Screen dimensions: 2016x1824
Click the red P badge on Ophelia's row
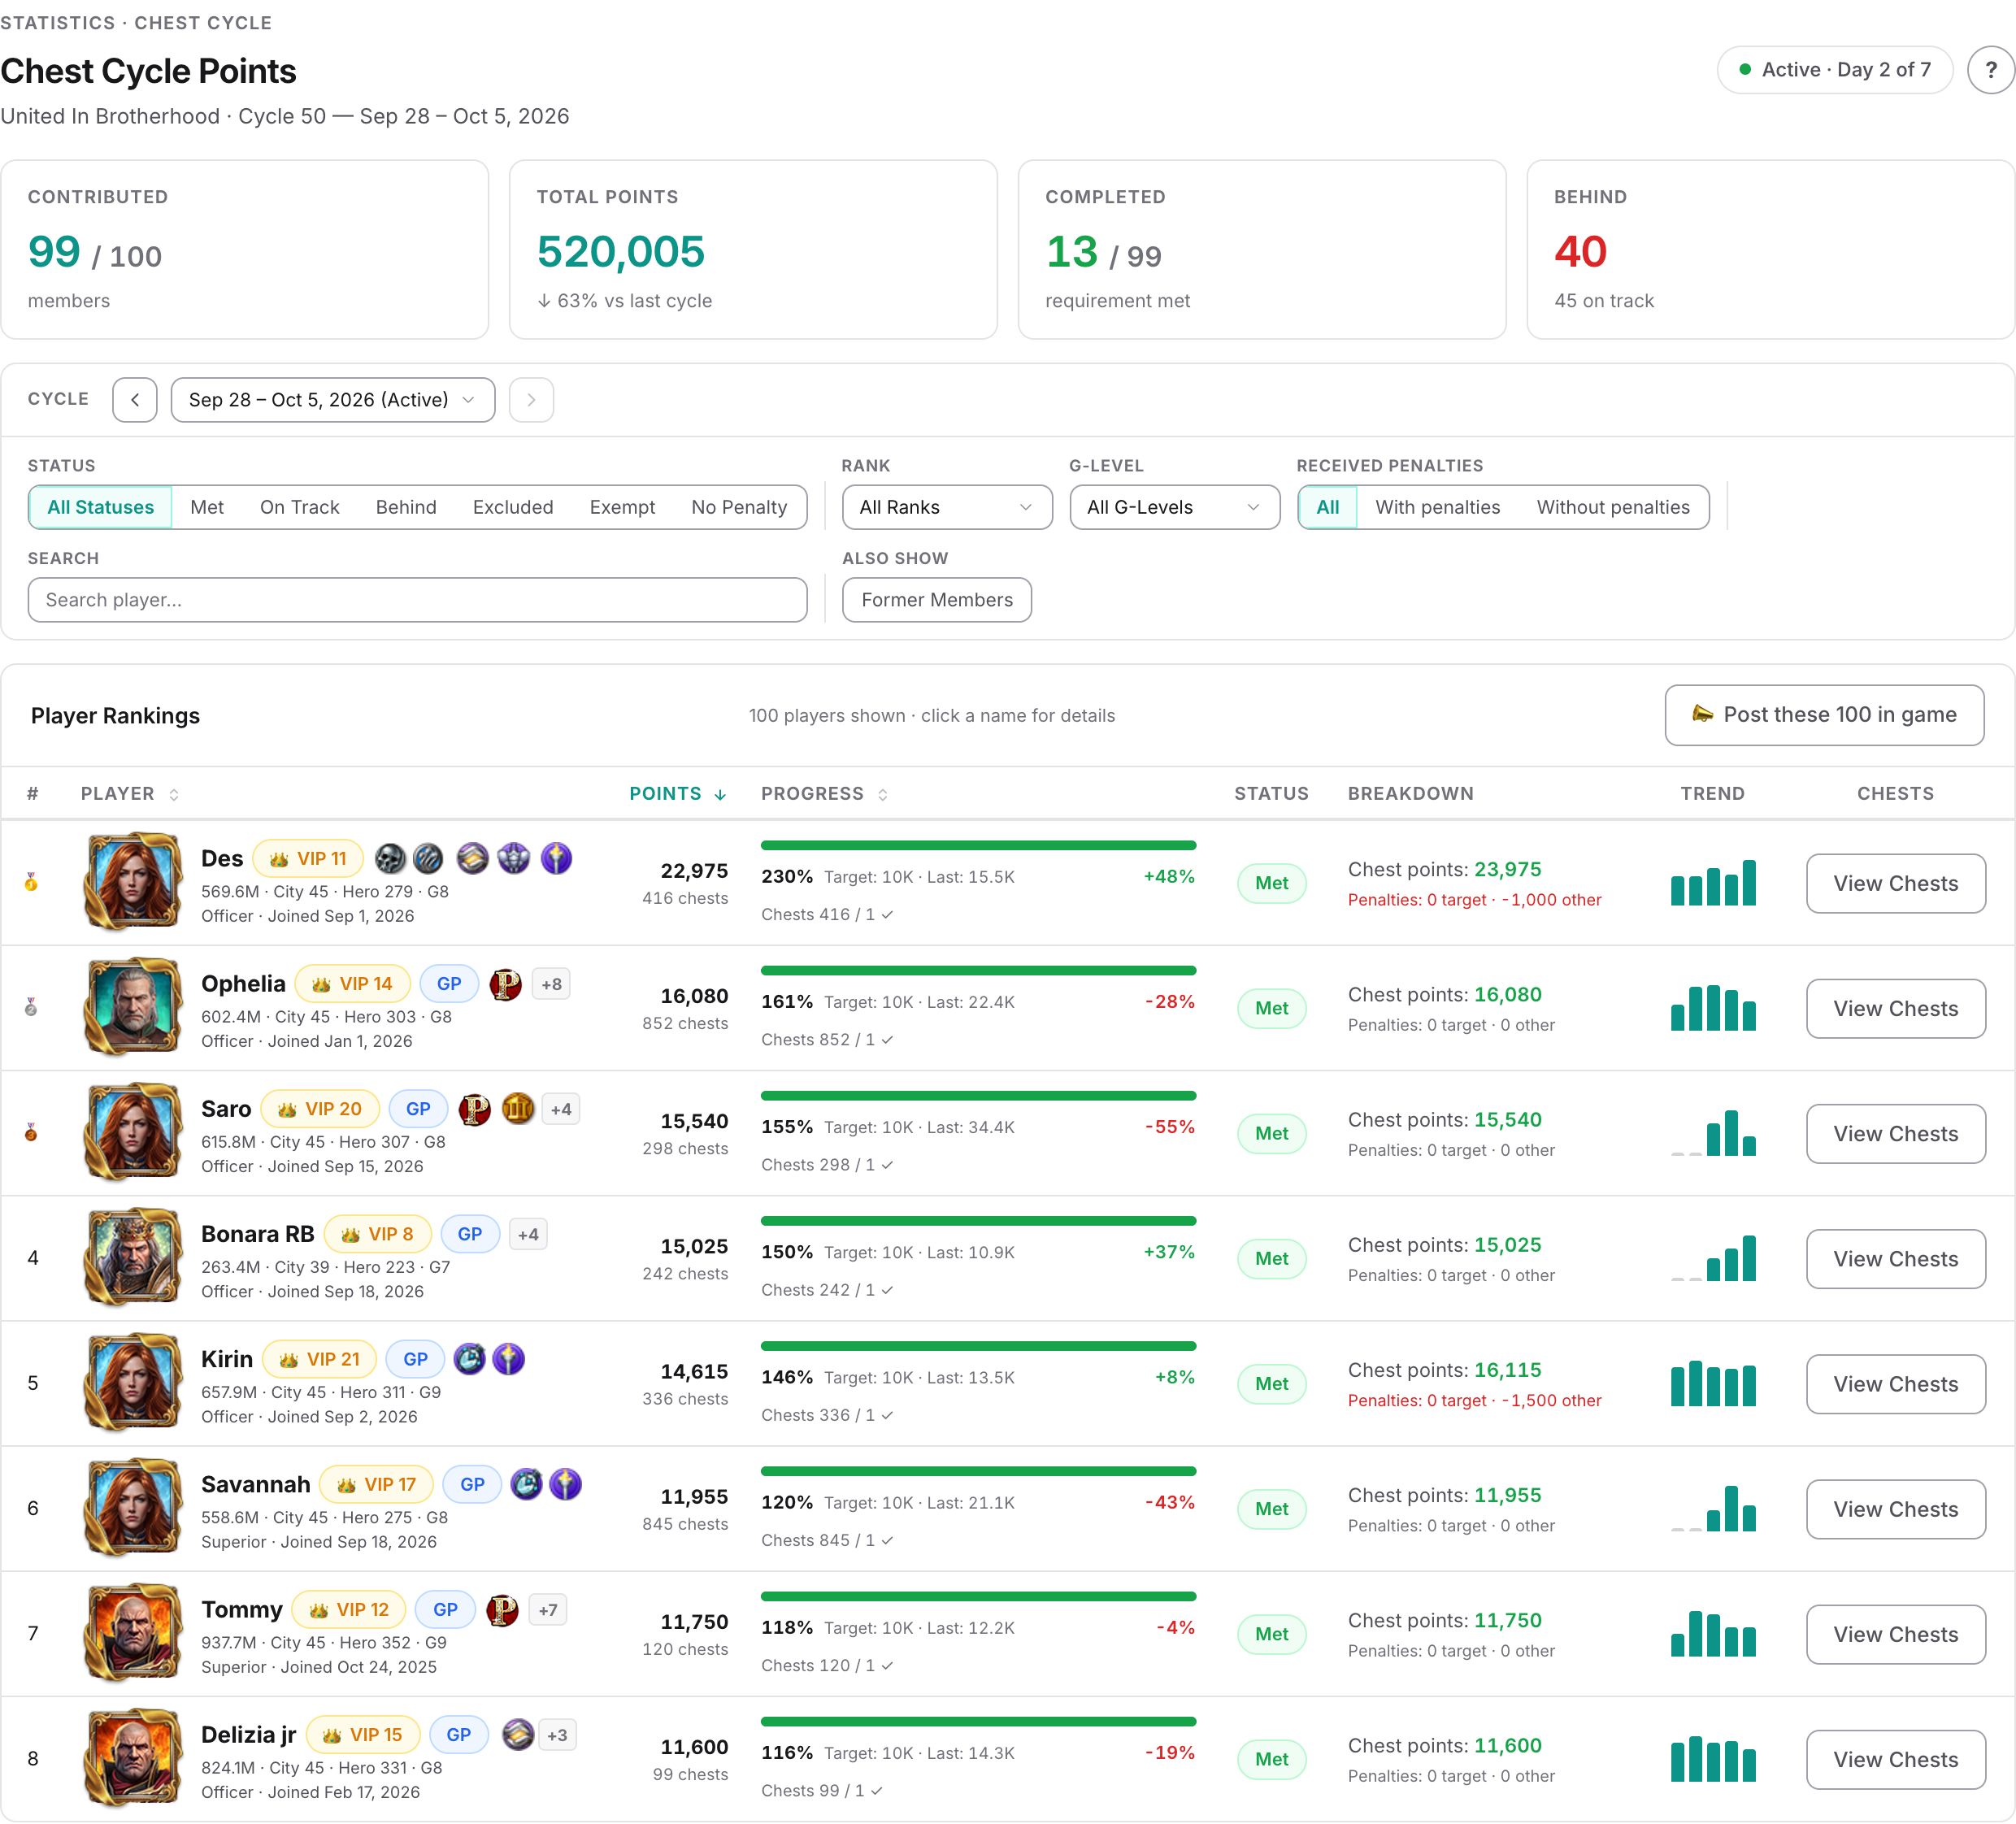[x=505, y=984]
